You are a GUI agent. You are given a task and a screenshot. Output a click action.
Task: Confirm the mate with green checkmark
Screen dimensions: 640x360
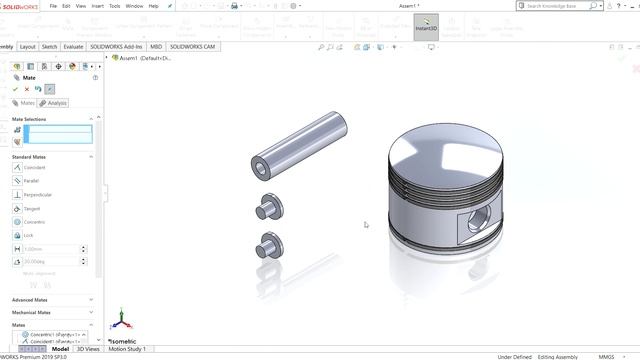[x=16, y=89]
